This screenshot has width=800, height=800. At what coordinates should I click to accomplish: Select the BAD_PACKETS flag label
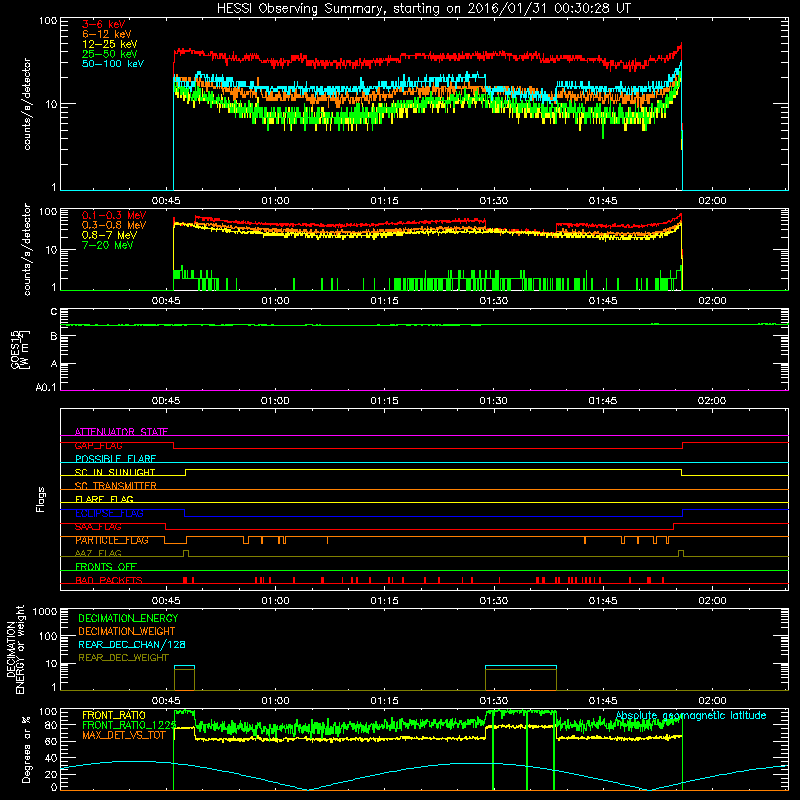109,580
